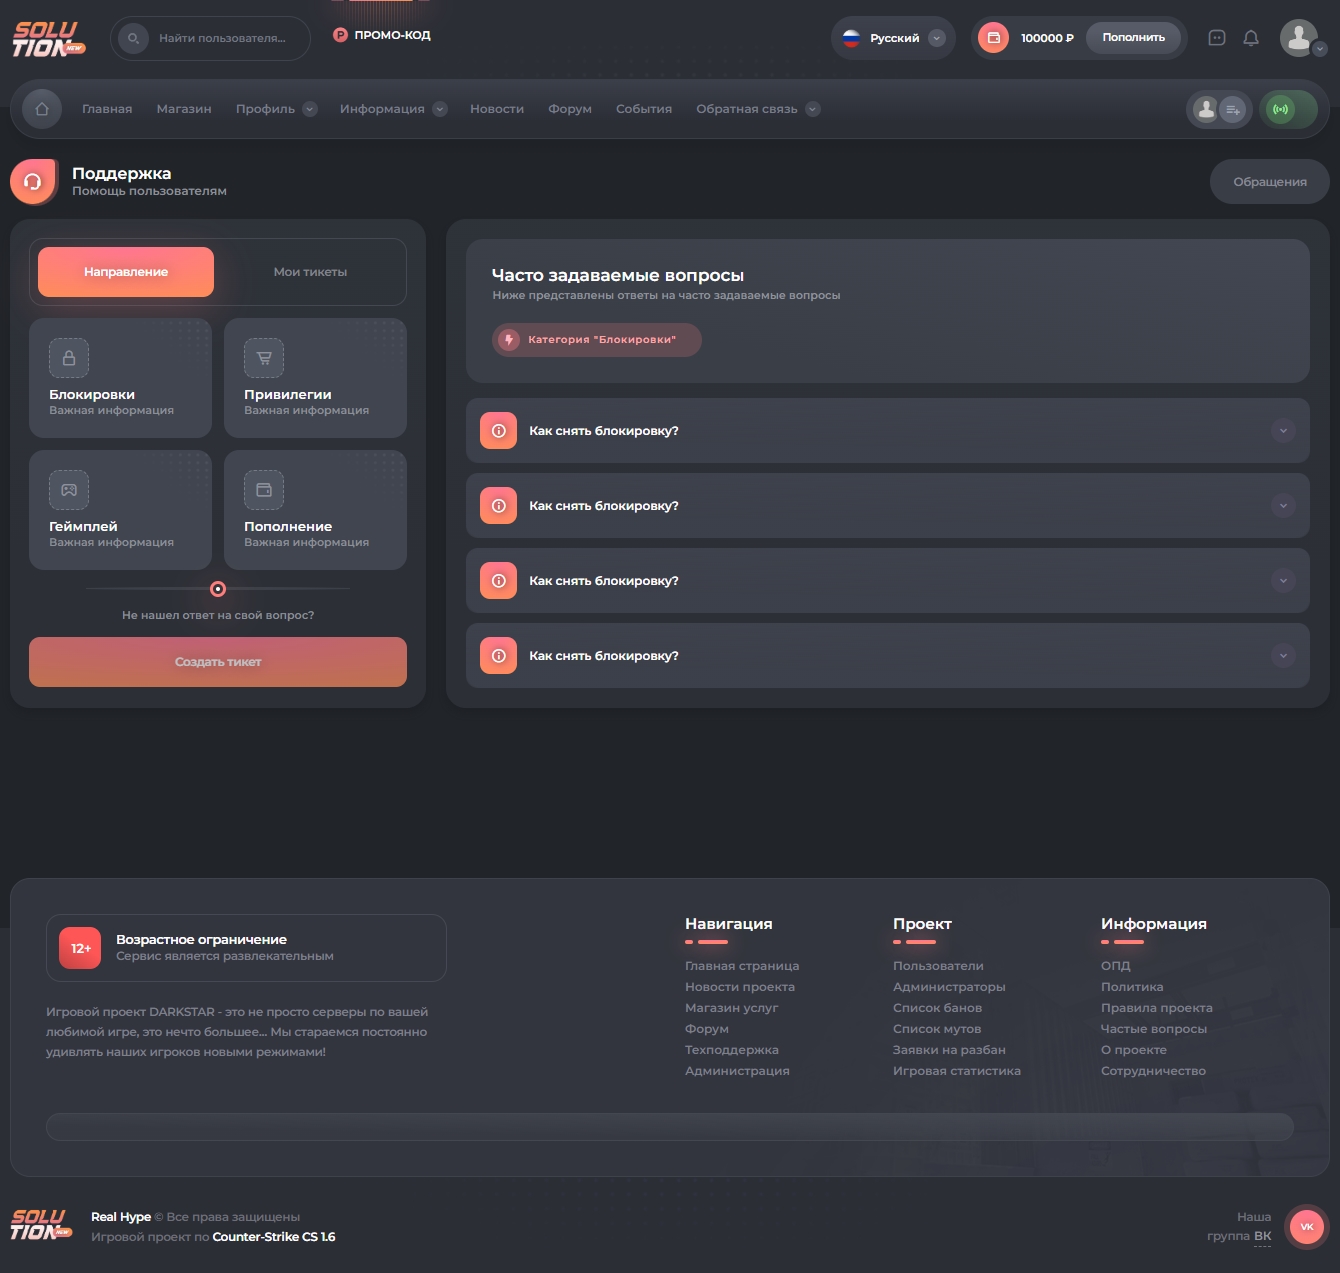This screenshot has height=1273, width=1340.
Task: Open the VK group icon in footer
Action: (x=1306, y=1226)
